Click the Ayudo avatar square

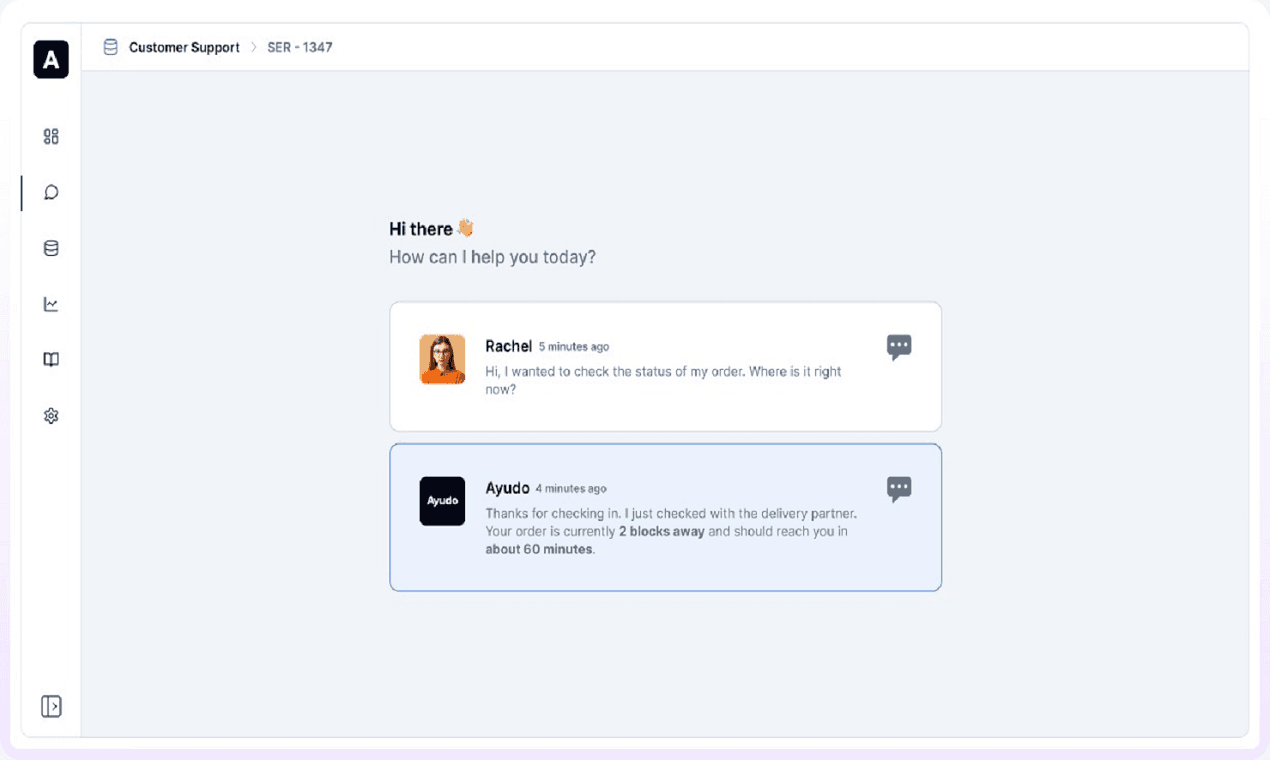point(442,501)
